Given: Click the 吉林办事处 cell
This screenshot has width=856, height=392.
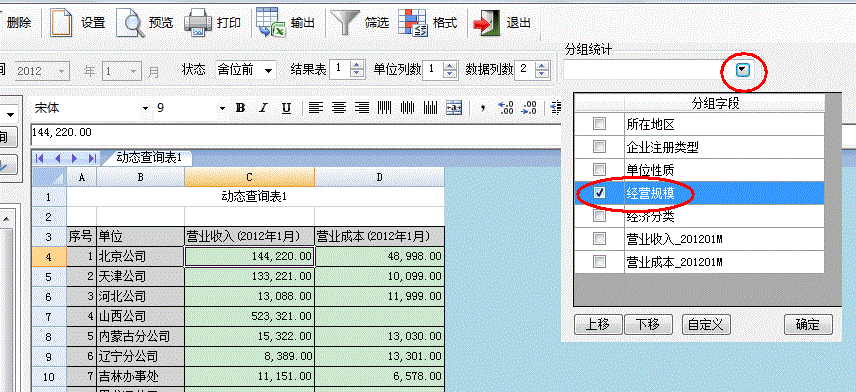Looking at the screenshot, I should (140, 376).
